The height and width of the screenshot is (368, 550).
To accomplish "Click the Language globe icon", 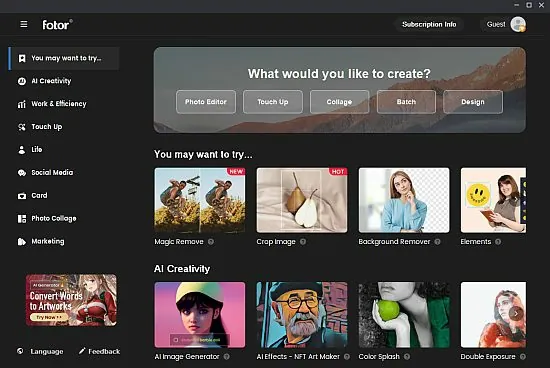I will pyautogui.click(x=20, y=351).
